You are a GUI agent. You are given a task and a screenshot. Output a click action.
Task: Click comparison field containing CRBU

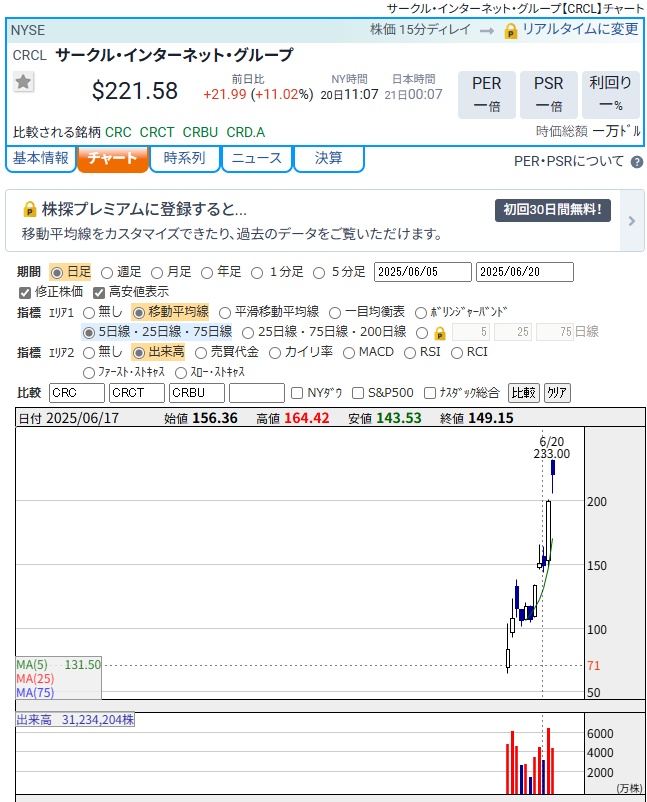pos(197,393)
